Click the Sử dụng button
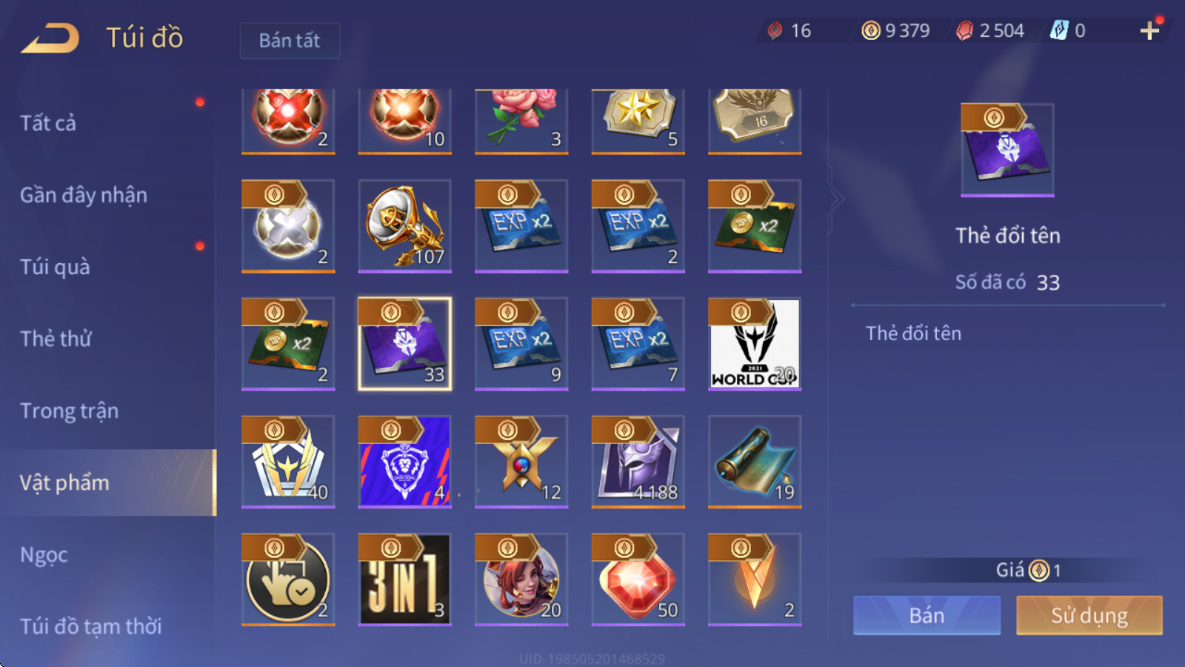This screenshot has width=1185, height=667. coord(1089,615)
